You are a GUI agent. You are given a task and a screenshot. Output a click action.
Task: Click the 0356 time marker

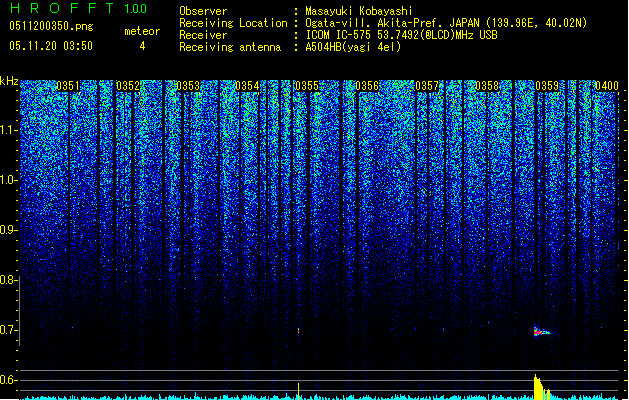point(367,86)
